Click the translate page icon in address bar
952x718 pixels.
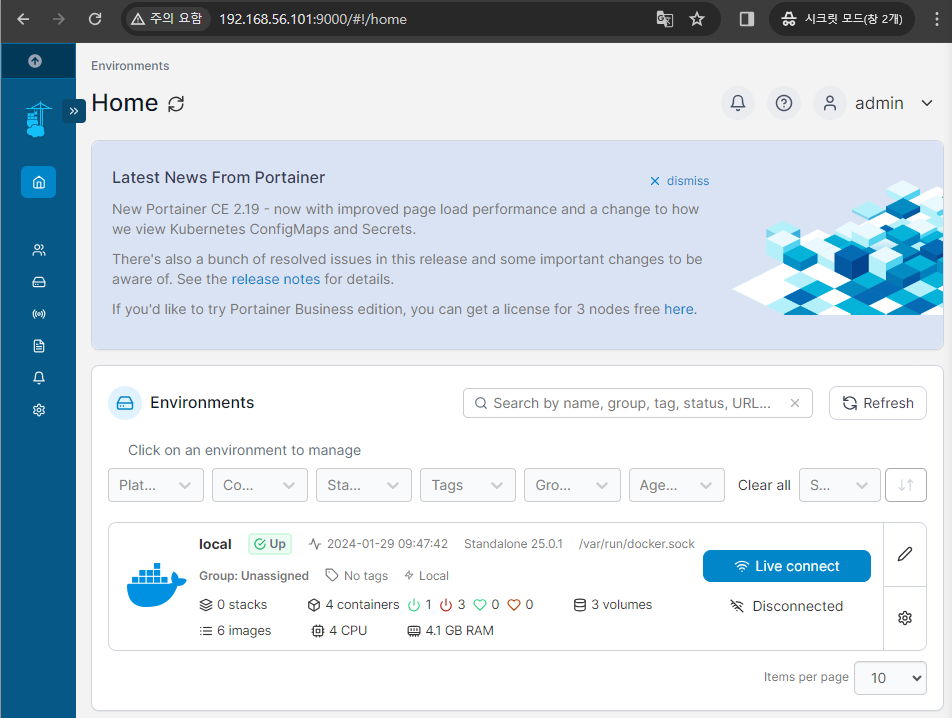665,19
